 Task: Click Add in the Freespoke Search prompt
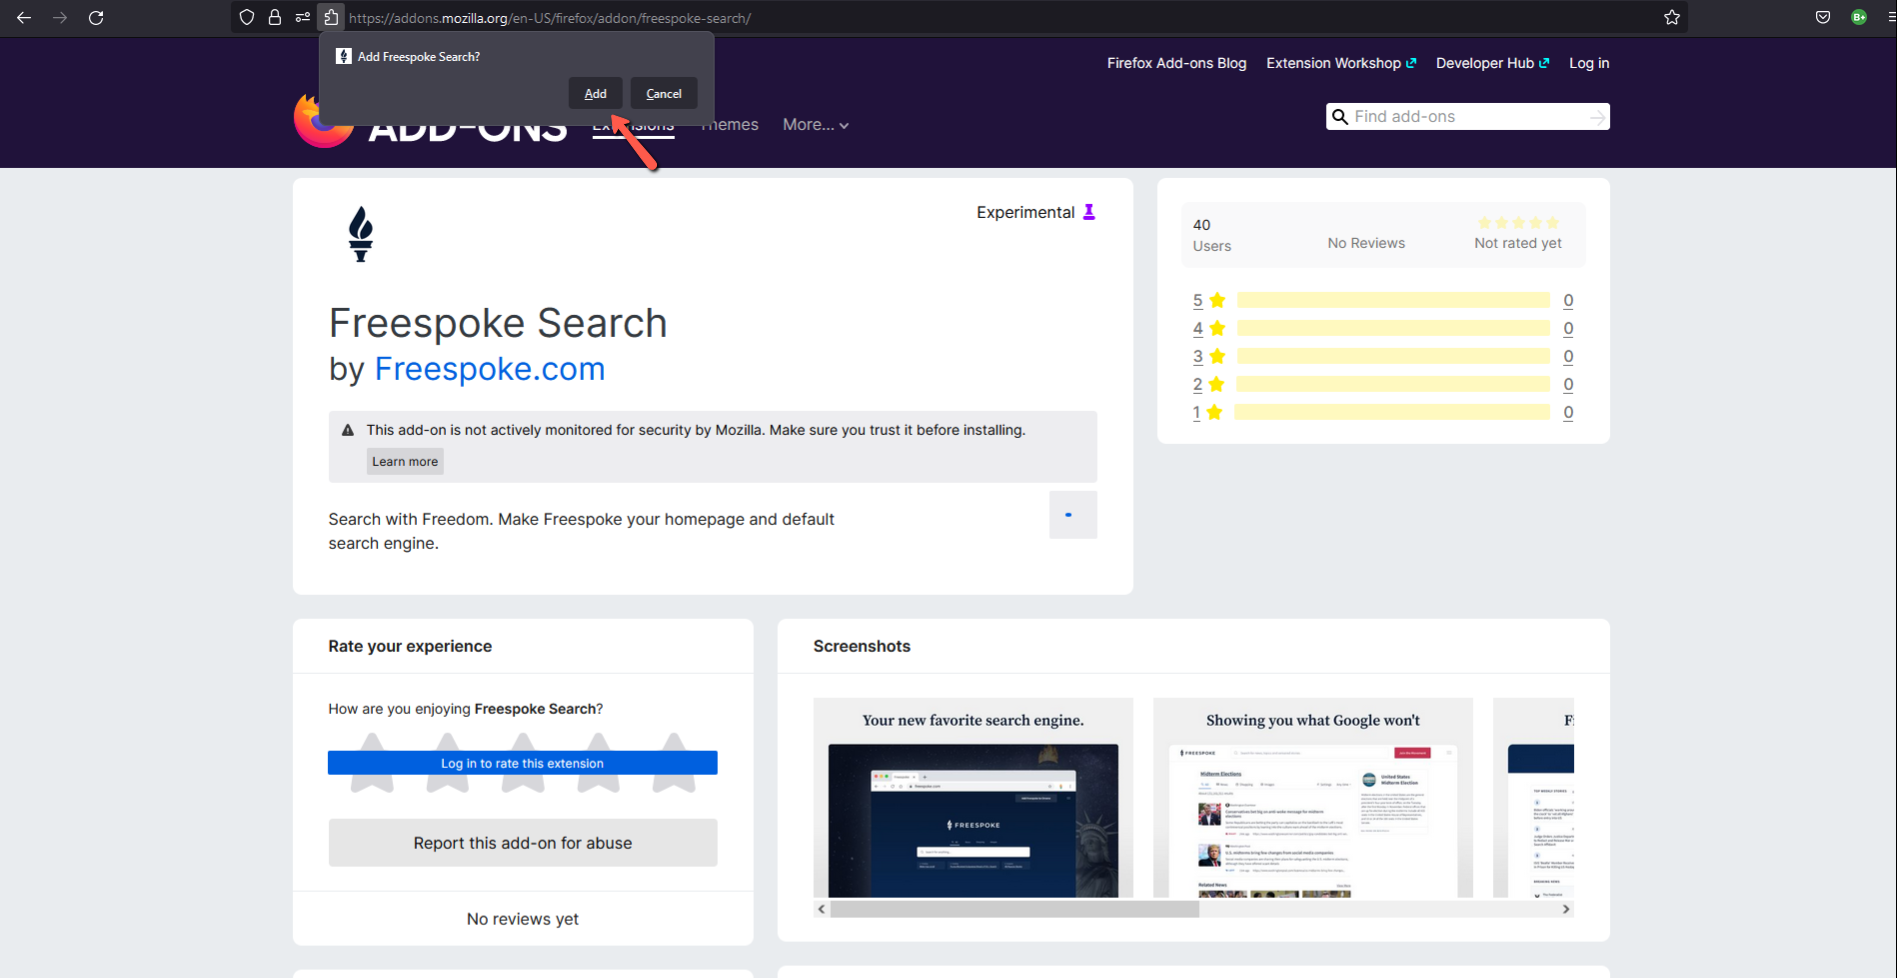(596, 93)
